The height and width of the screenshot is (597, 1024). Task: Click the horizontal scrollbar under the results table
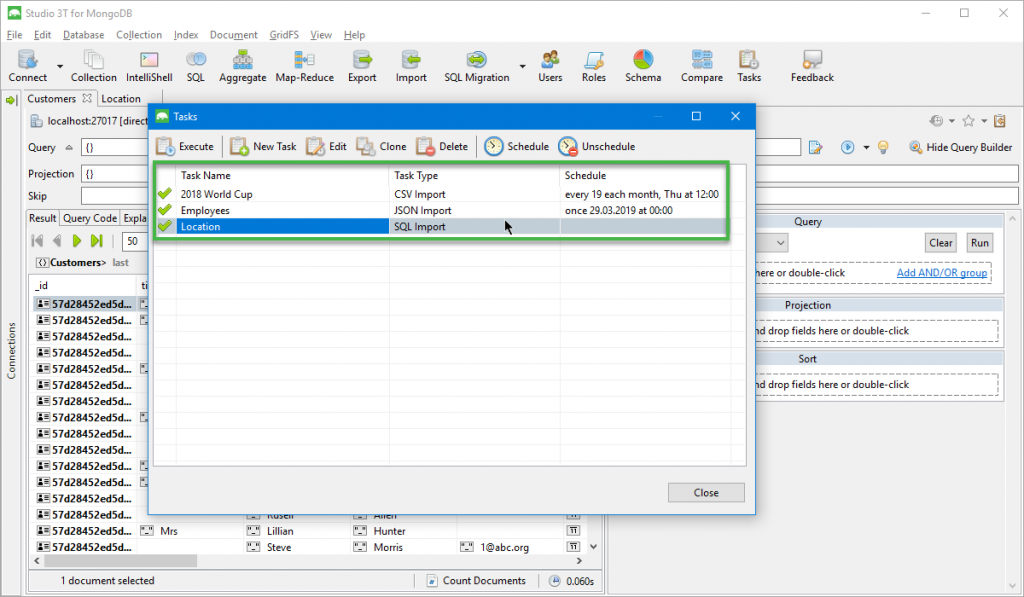pos(120,561)
